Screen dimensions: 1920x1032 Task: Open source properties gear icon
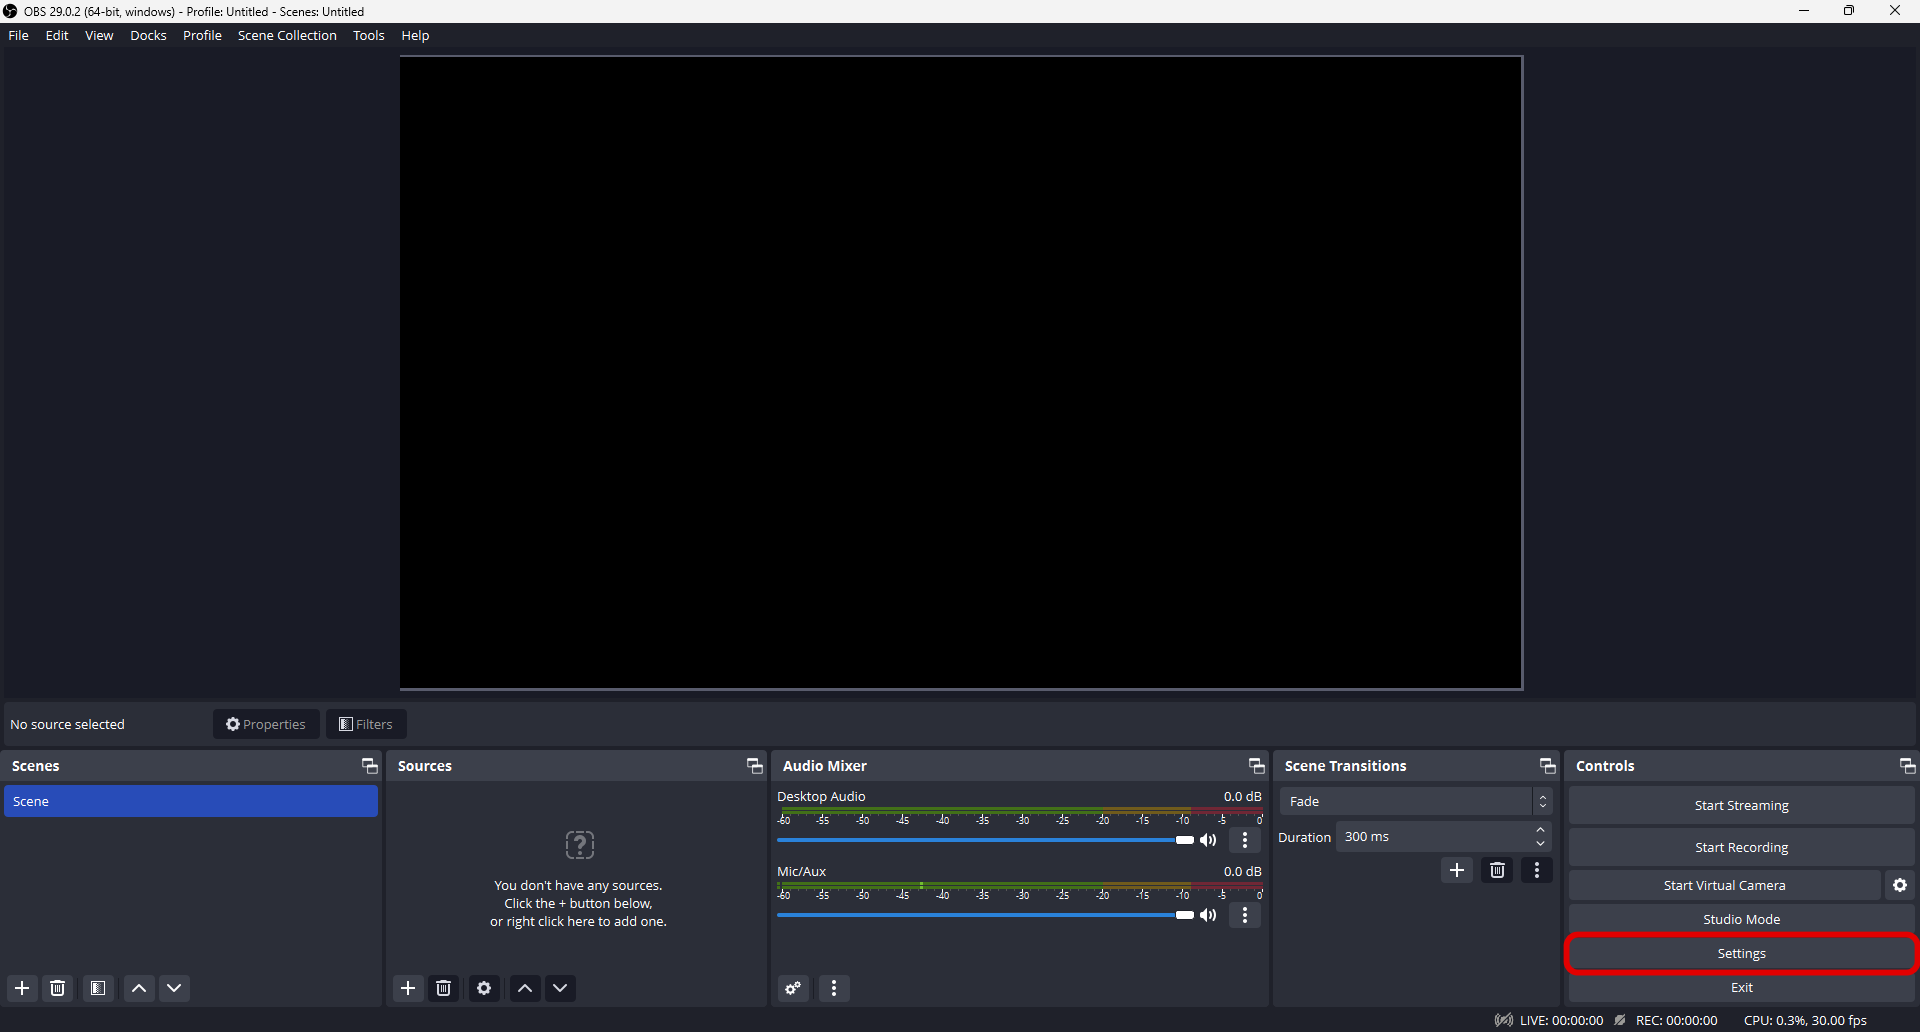tap(484, 988)
